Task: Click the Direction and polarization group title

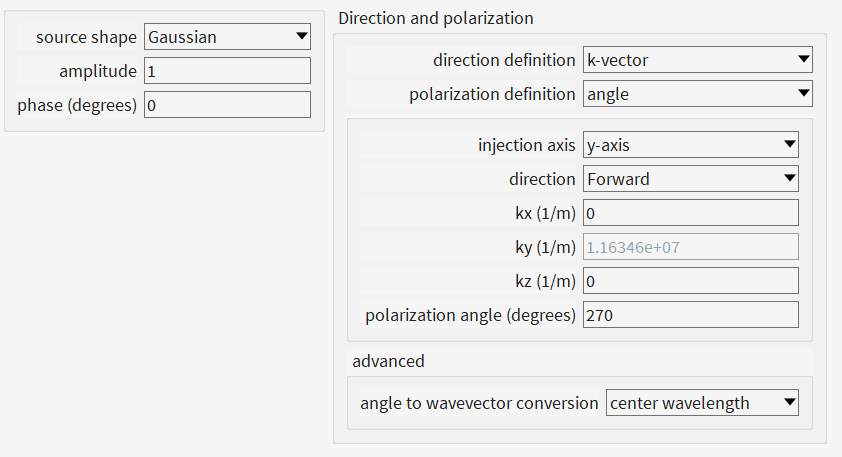Action: [x=435, y=18]
